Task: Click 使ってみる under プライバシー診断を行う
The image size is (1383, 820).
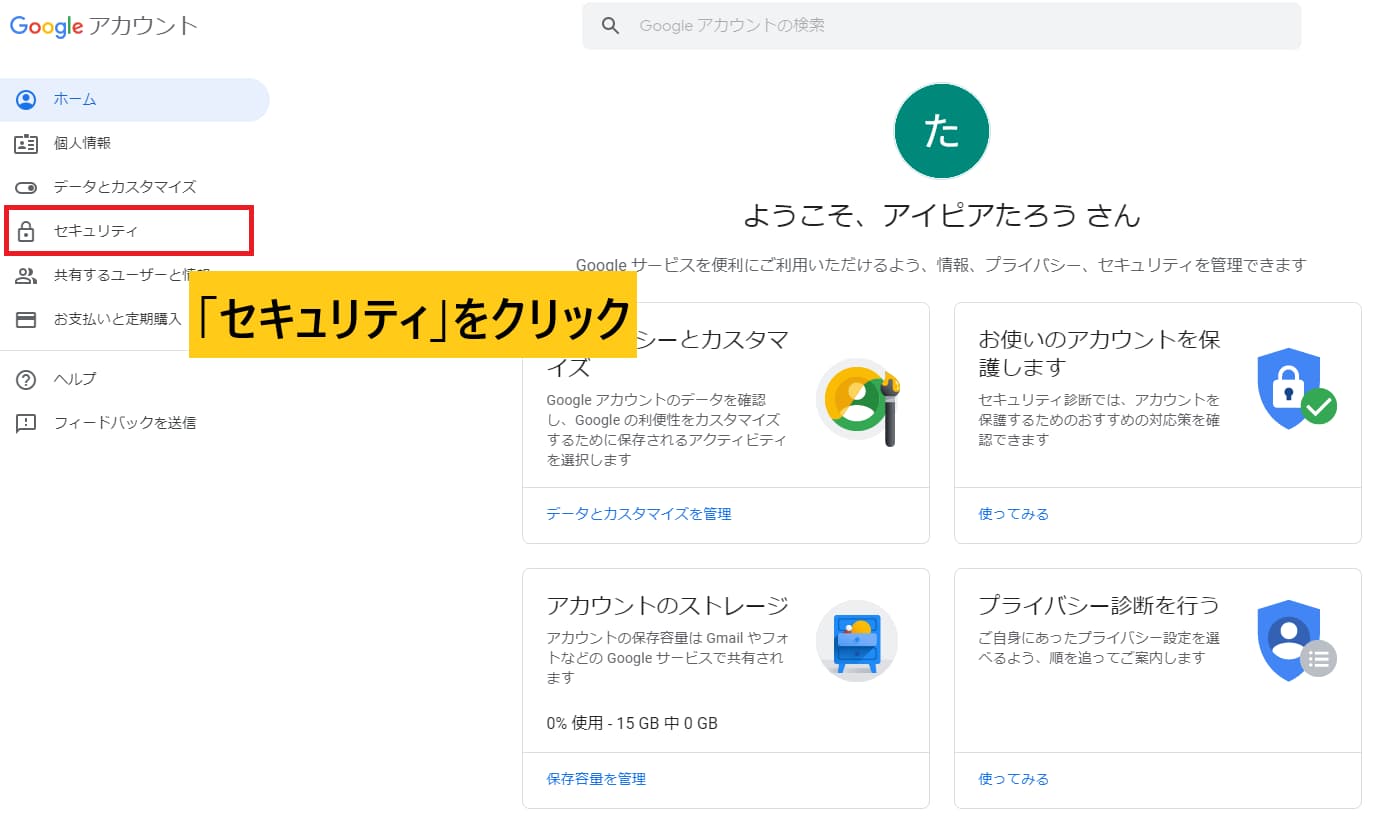Action: pyautogui.click(x=1013, y=779)
